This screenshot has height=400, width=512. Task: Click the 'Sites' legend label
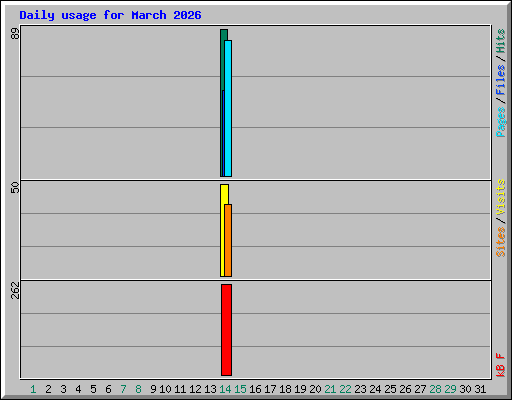click(x=500, y=242)
